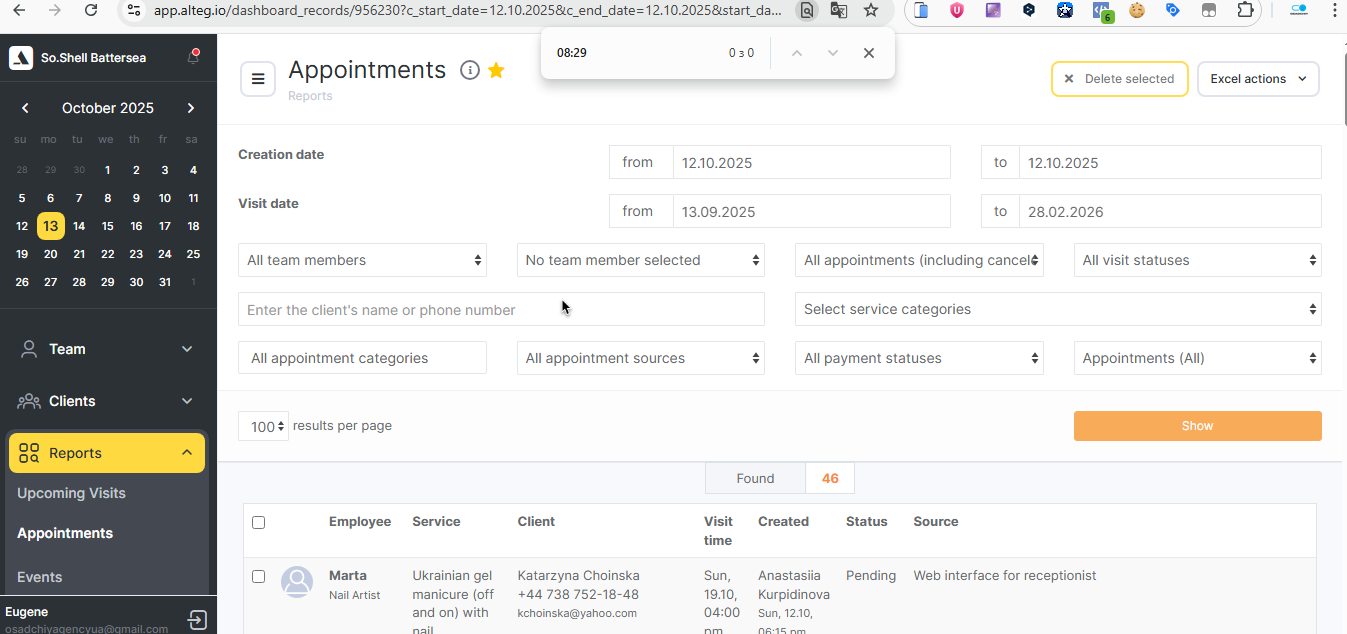Open Upcoming Visits in Reports menu
Screen dimensions: 1347x634
point(71,493)
